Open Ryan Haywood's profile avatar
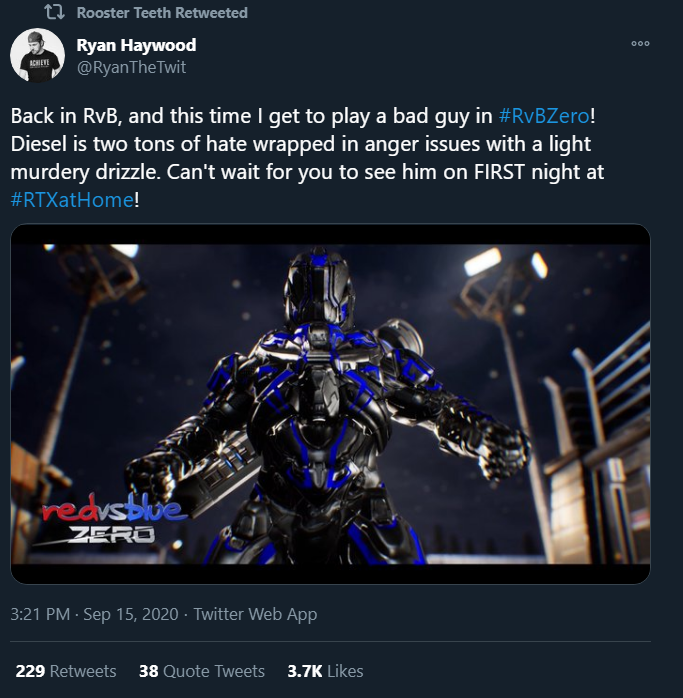Screen dimensions: 683x698 (x=37, y=55)
